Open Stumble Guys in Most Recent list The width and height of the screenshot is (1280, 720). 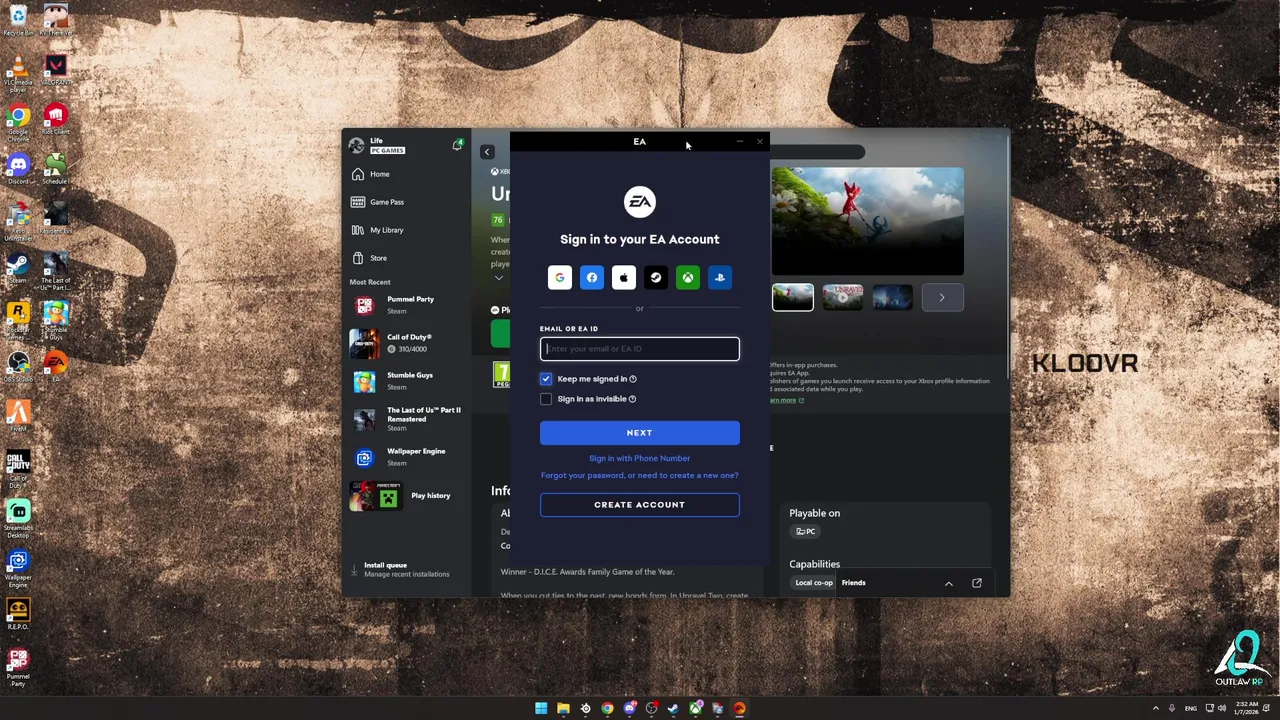pos(408,381)
